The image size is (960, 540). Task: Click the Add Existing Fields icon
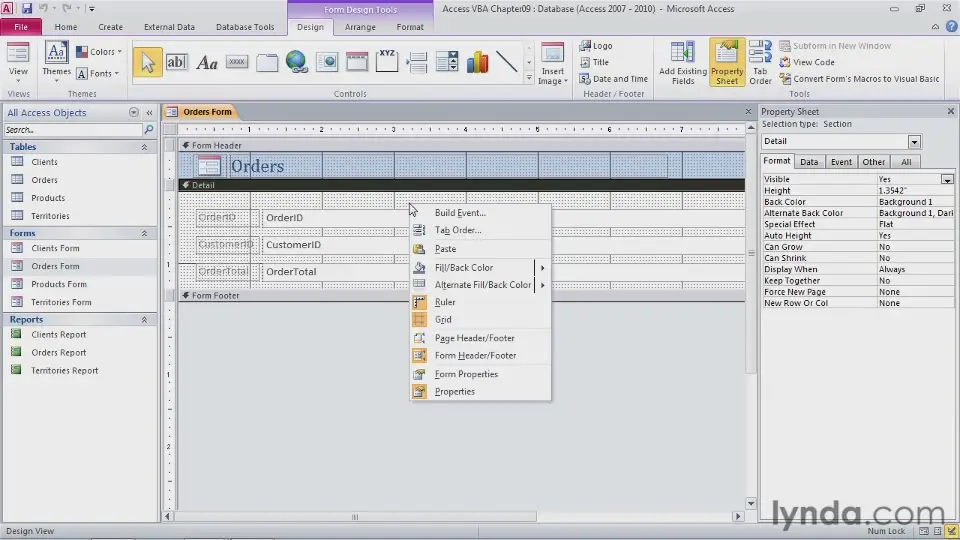point(683,63)
